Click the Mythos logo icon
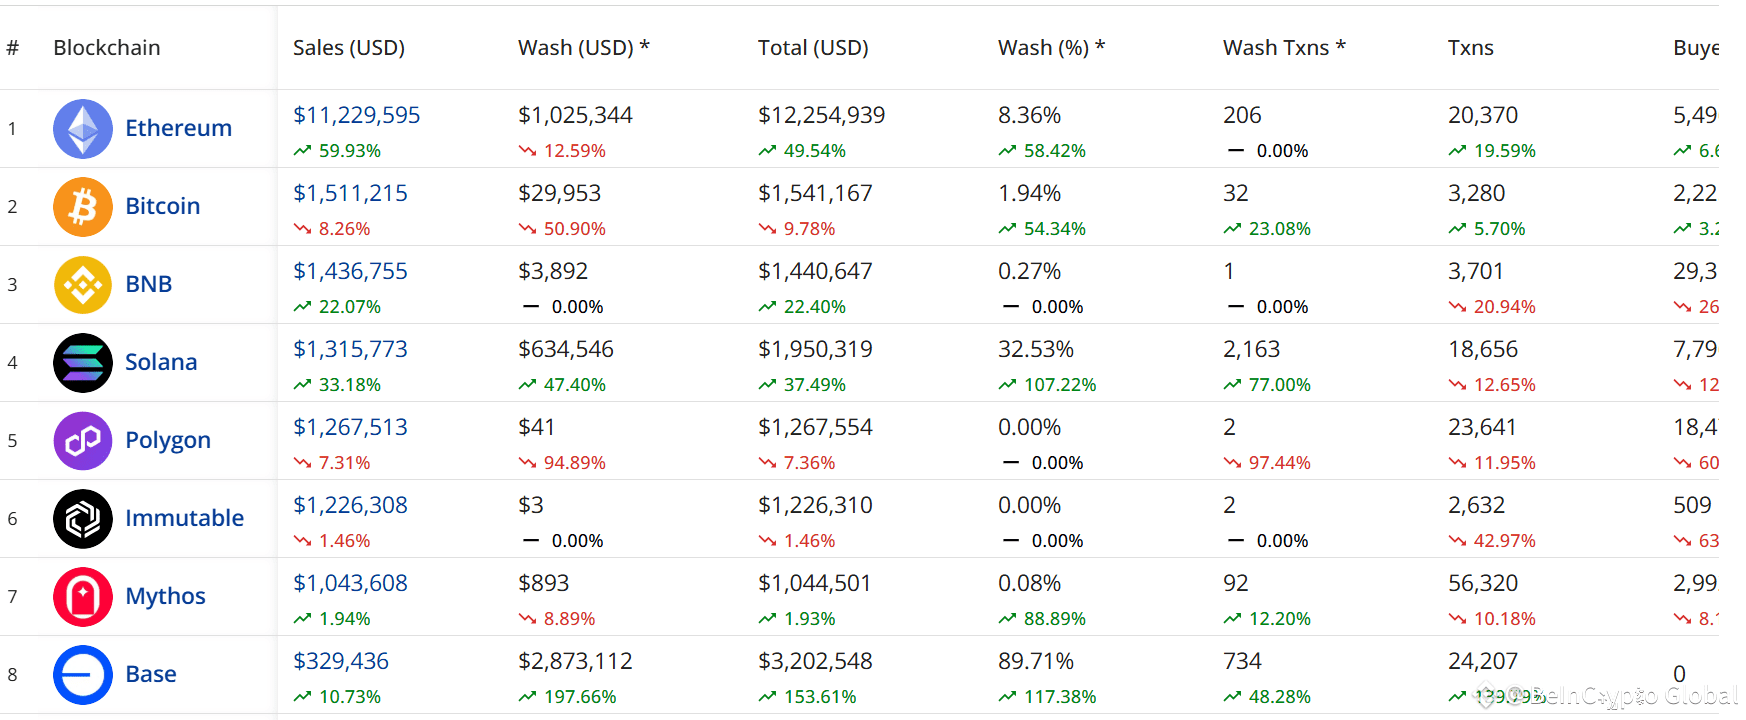The height and width of the screenshot is (720, 1746). coord(83,597)
